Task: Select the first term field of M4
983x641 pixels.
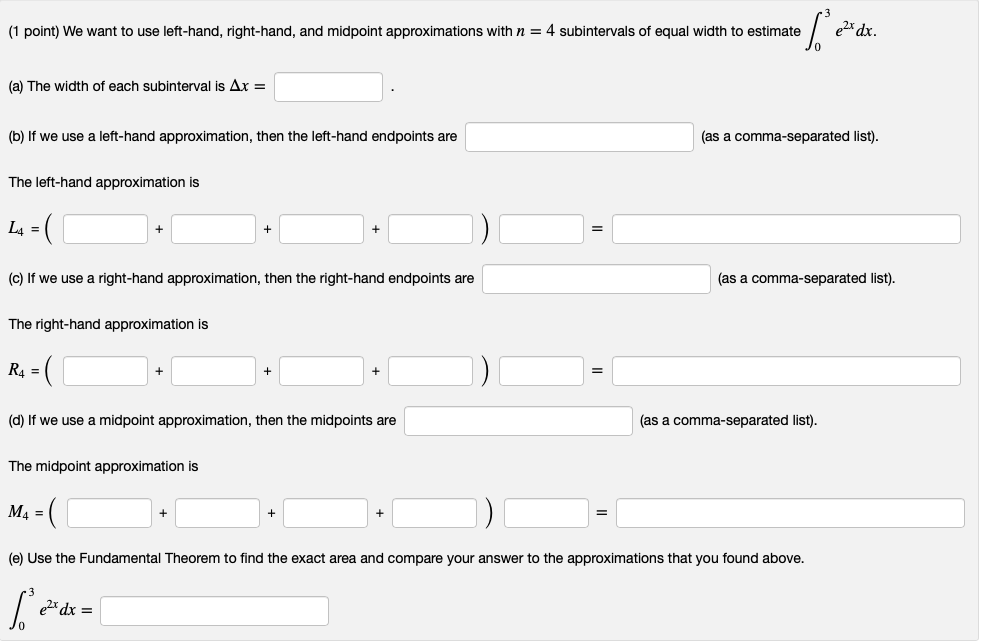Action: (x=108, y=513)
